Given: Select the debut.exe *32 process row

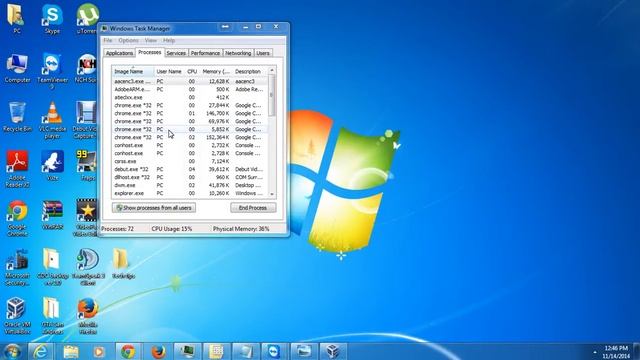Looking at the screenshot, I should 190,169.
